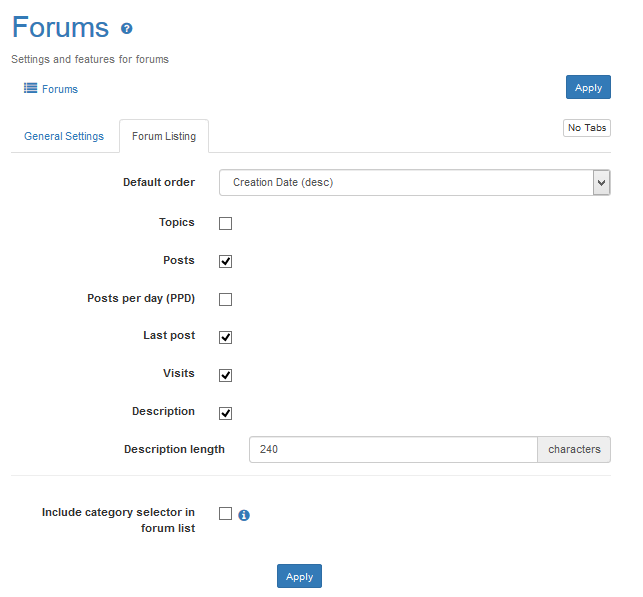The width and height of the screenshot is (643, 597).
Task: Click the list icon next to Forums link
Action: pos(30,88)
